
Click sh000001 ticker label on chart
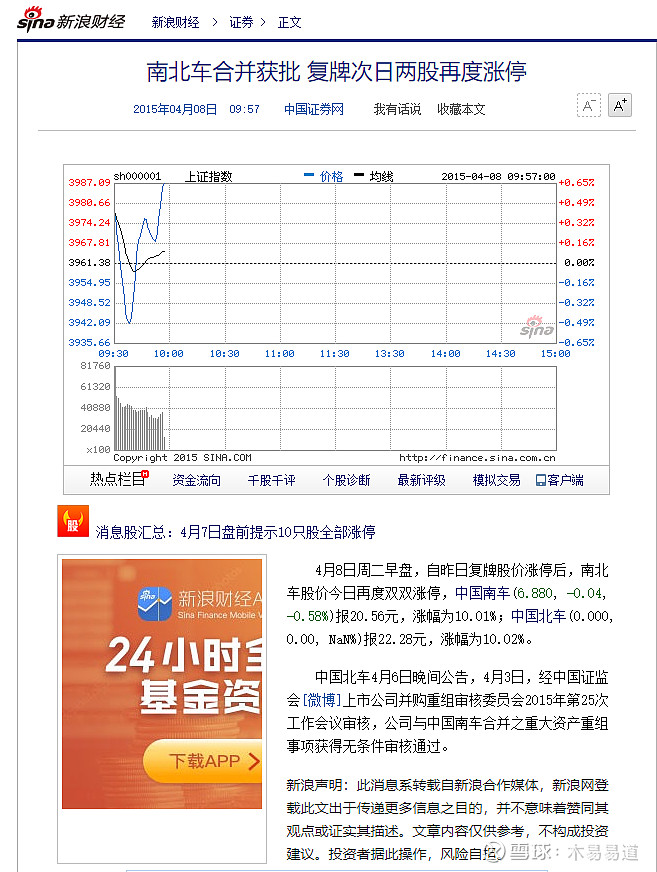click(137, 176)
